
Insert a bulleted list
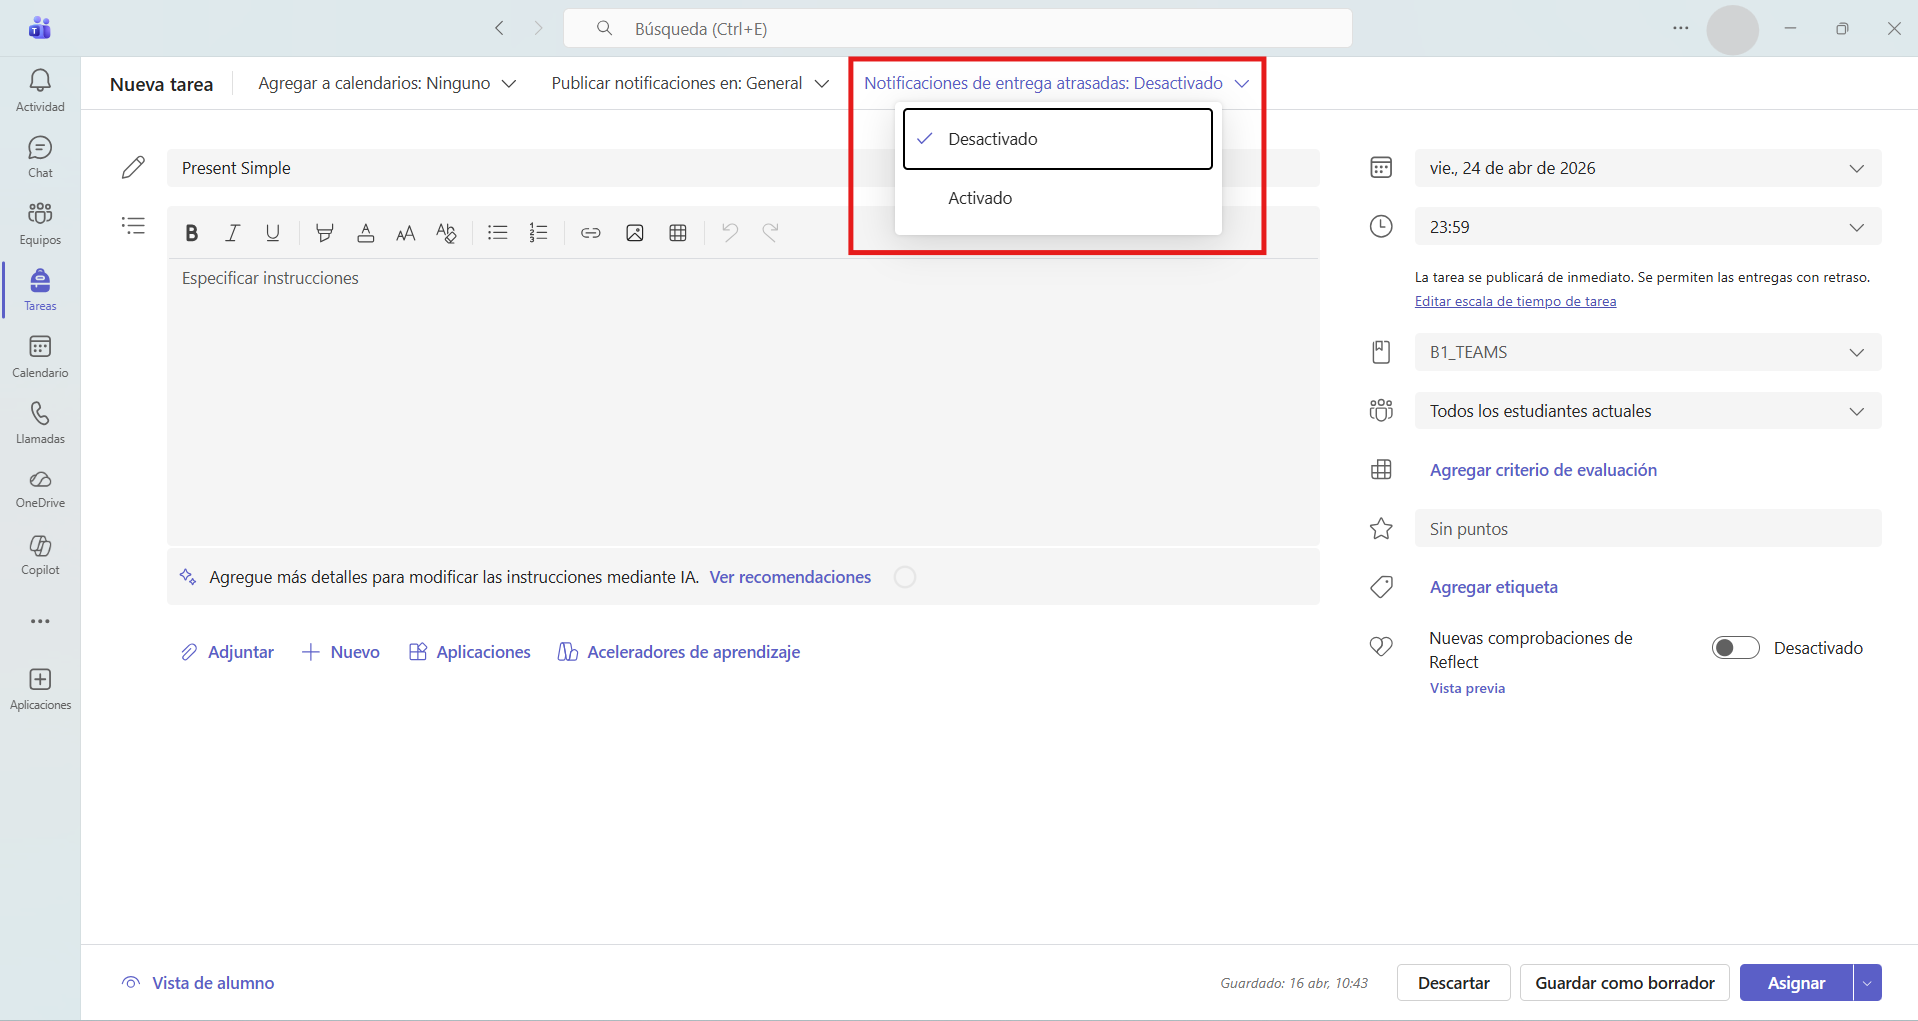[x=497, y=233]
